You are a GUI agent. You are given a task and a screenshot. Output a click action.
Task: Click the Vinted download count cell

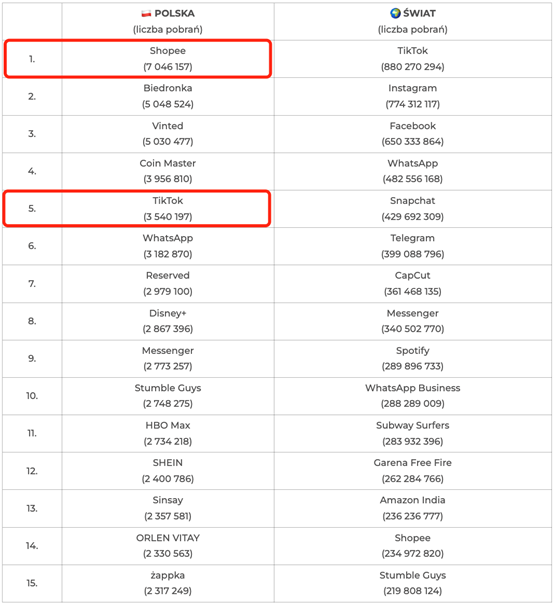click(168, 134)
